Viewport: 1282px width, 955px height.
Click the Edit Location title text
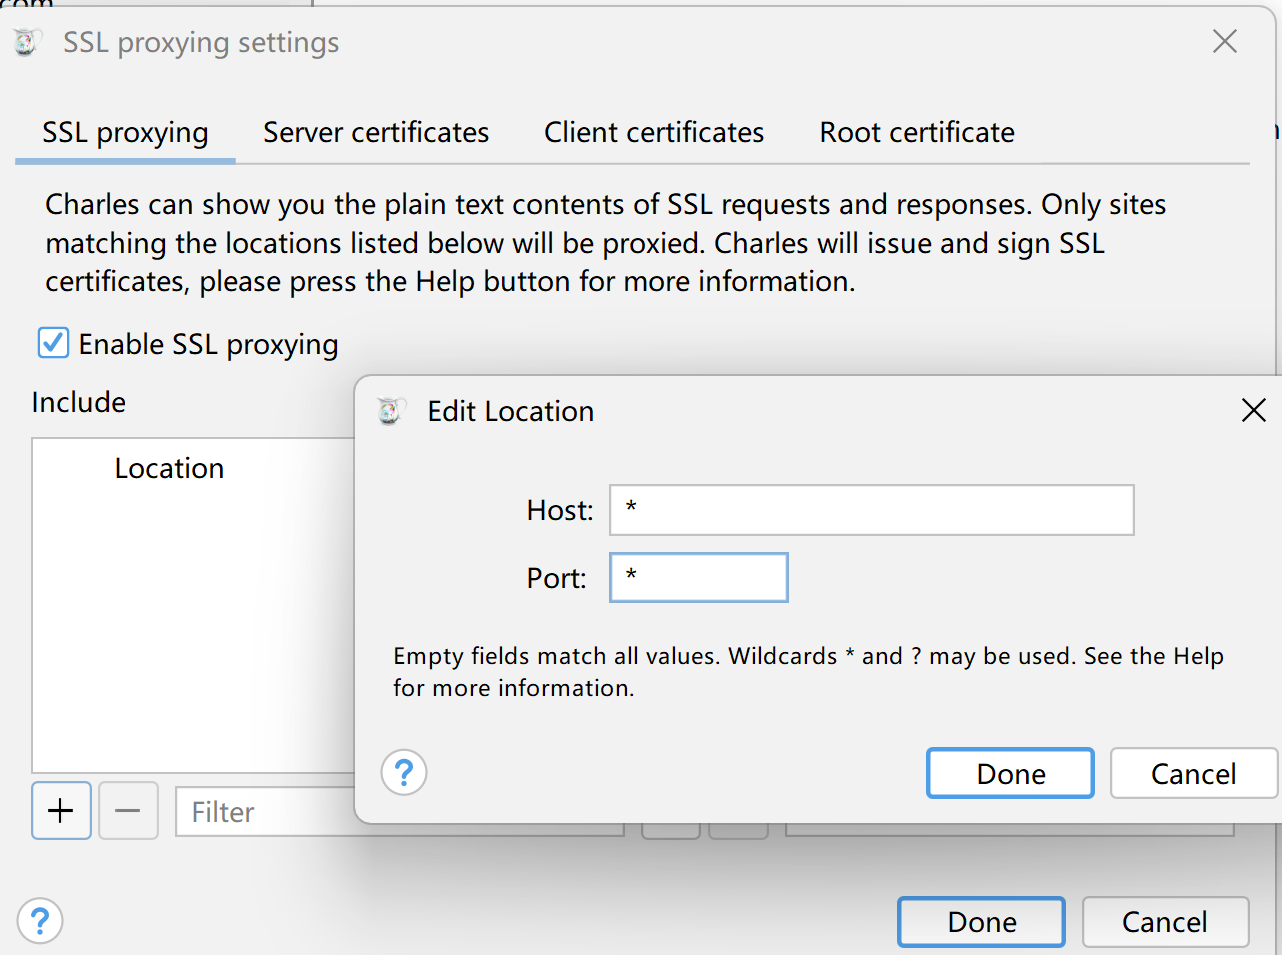click(x=511, y=411)
